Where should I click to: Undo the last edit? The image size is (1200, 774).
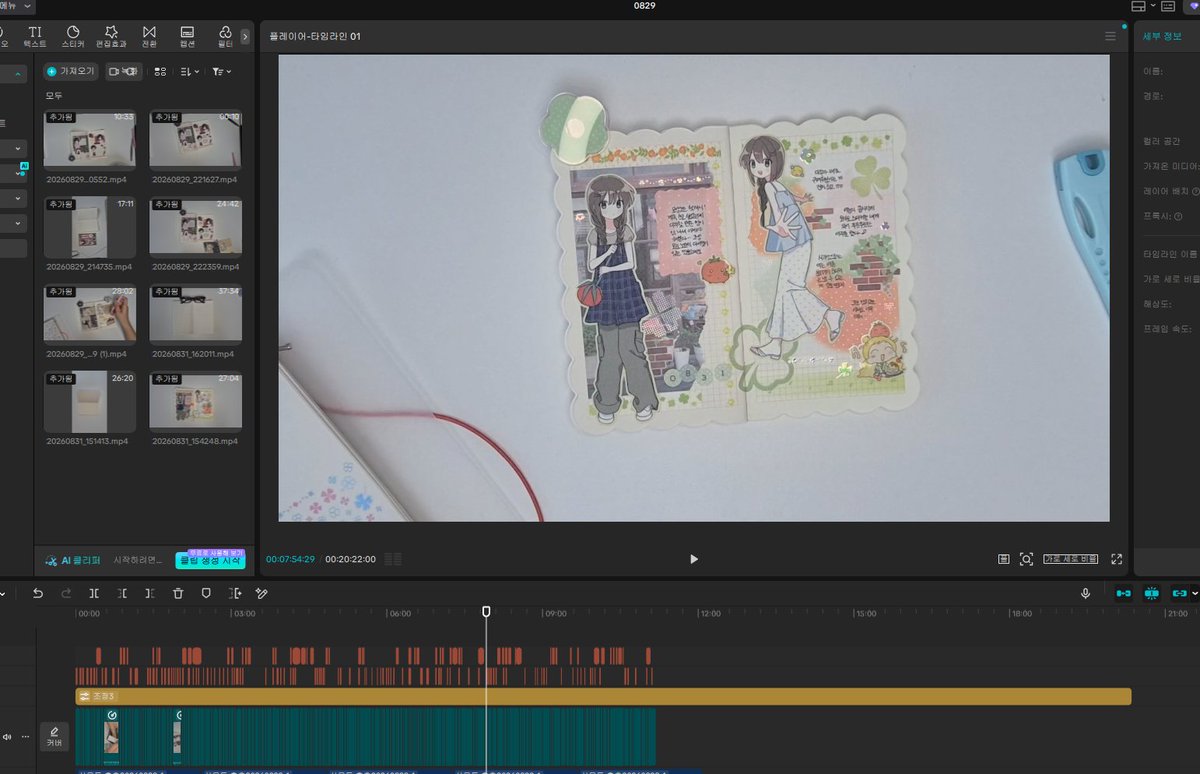[x=38, y=593]
